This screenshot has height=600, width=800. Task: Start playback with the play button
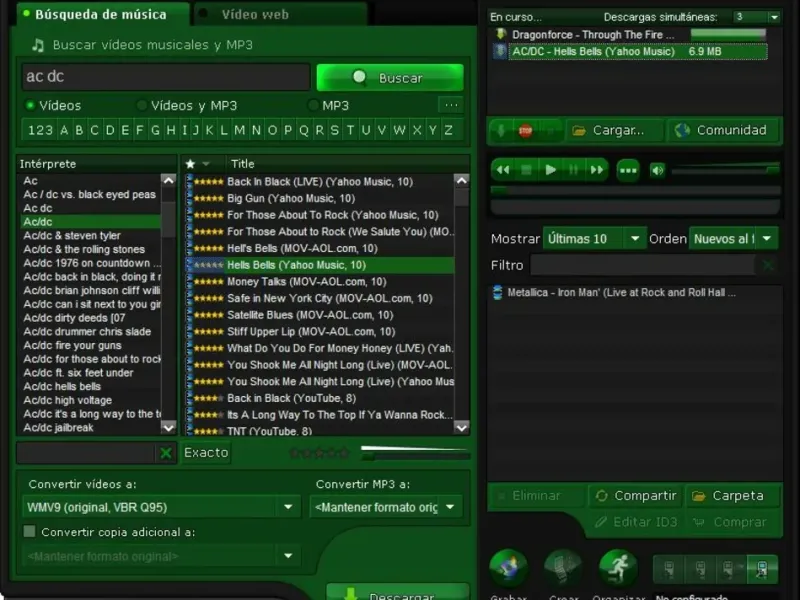pyautogui.click(x=550, y=170)
